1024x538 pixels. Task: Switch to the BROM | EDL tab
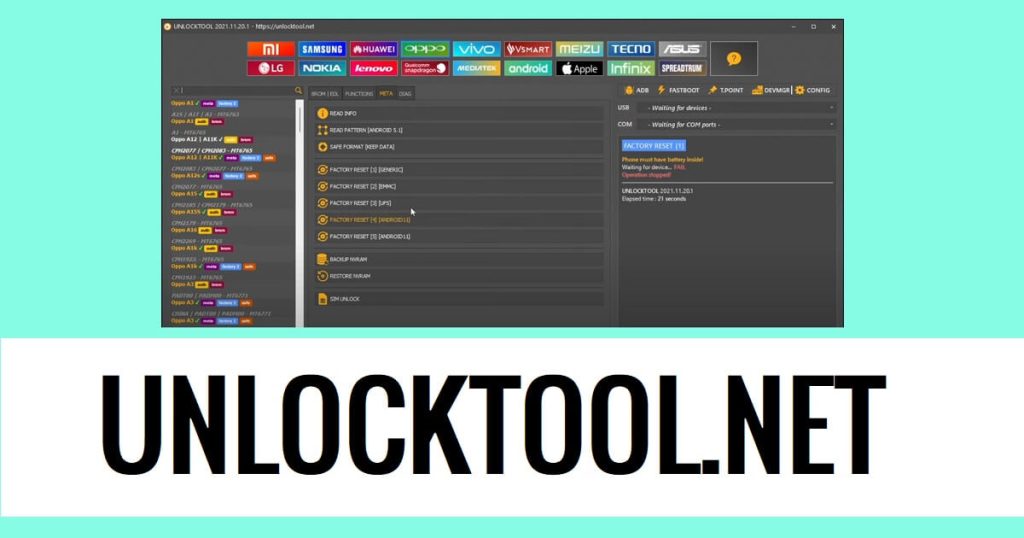click(325, 94)
